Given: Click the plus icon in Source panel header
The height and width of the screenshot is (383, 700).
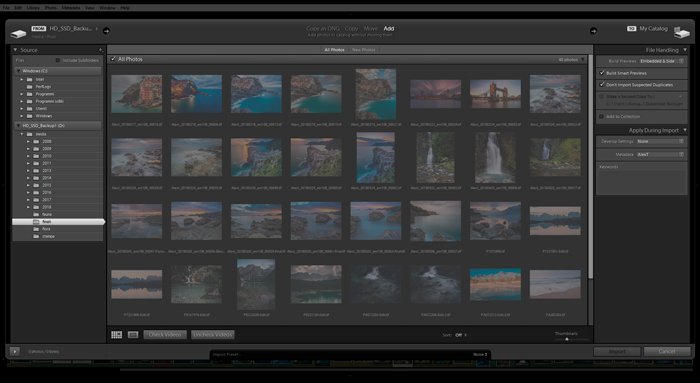Looking at the screenshot, I should pyautogui.click(x=100, y=50).
